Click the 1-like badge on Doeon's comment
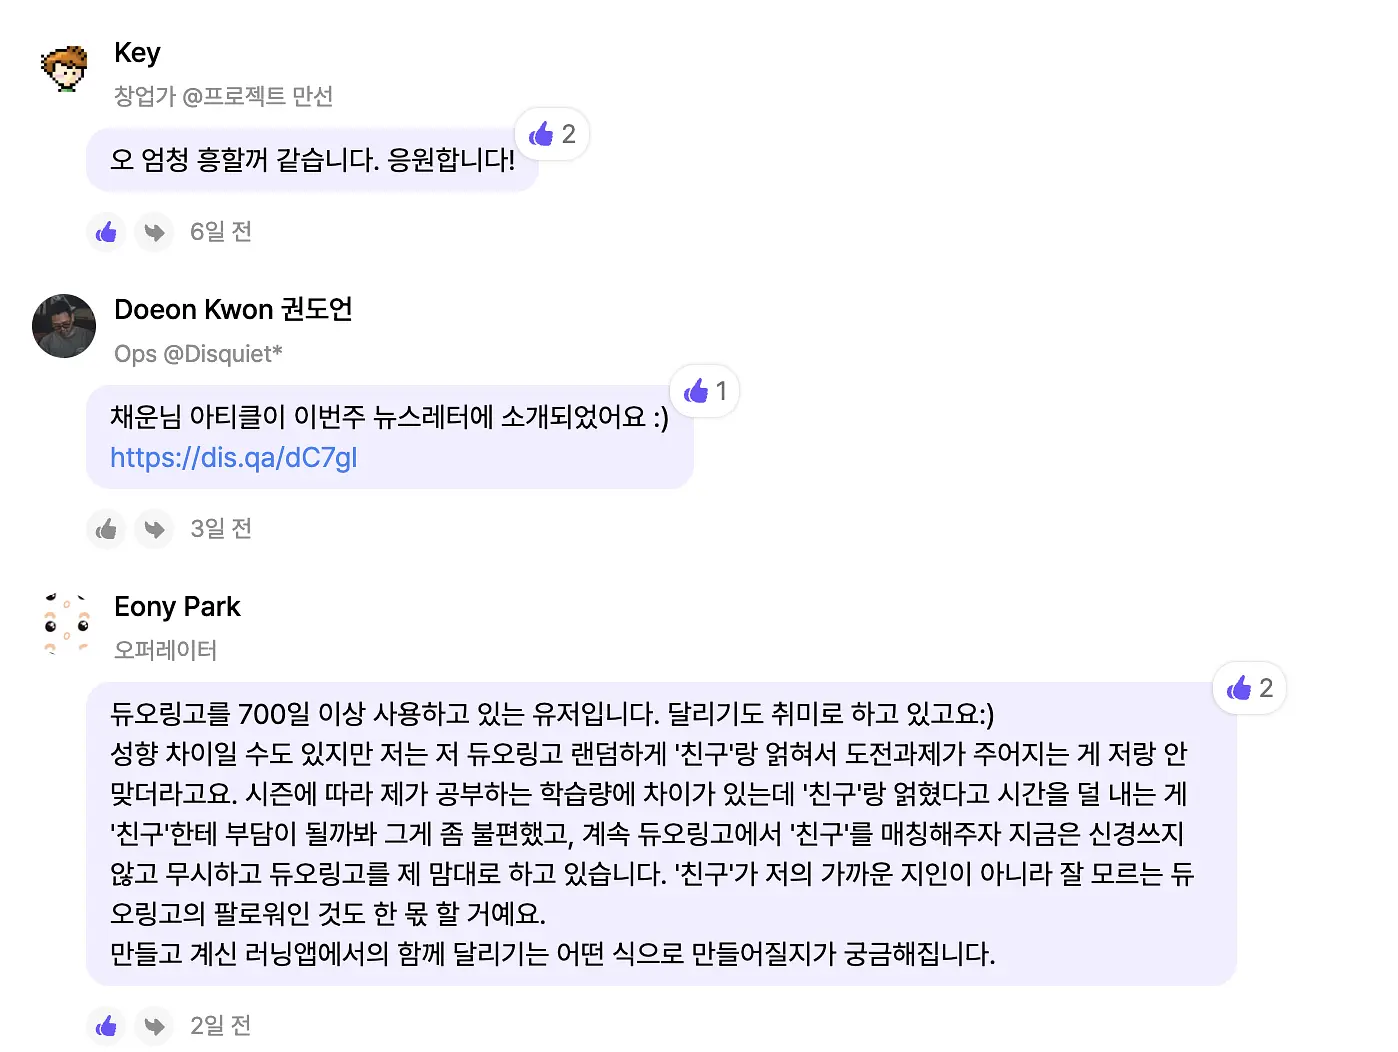Image resolution: width=1398 pixels, height=1052 pixels. (705, 391)
